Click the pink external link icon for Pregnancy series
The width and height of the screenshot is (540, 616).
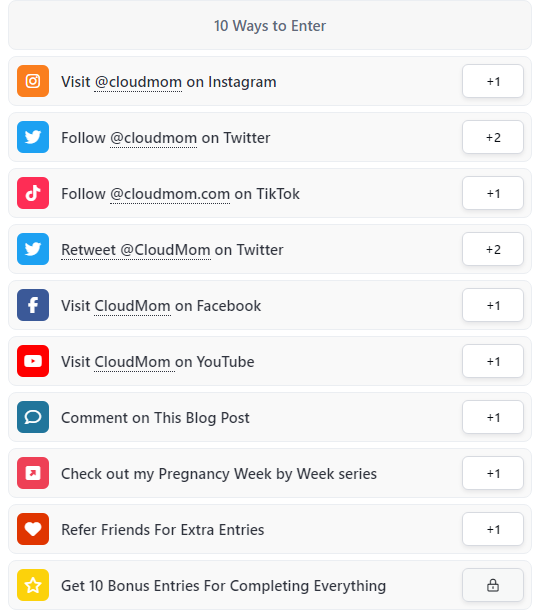(33, 473)
